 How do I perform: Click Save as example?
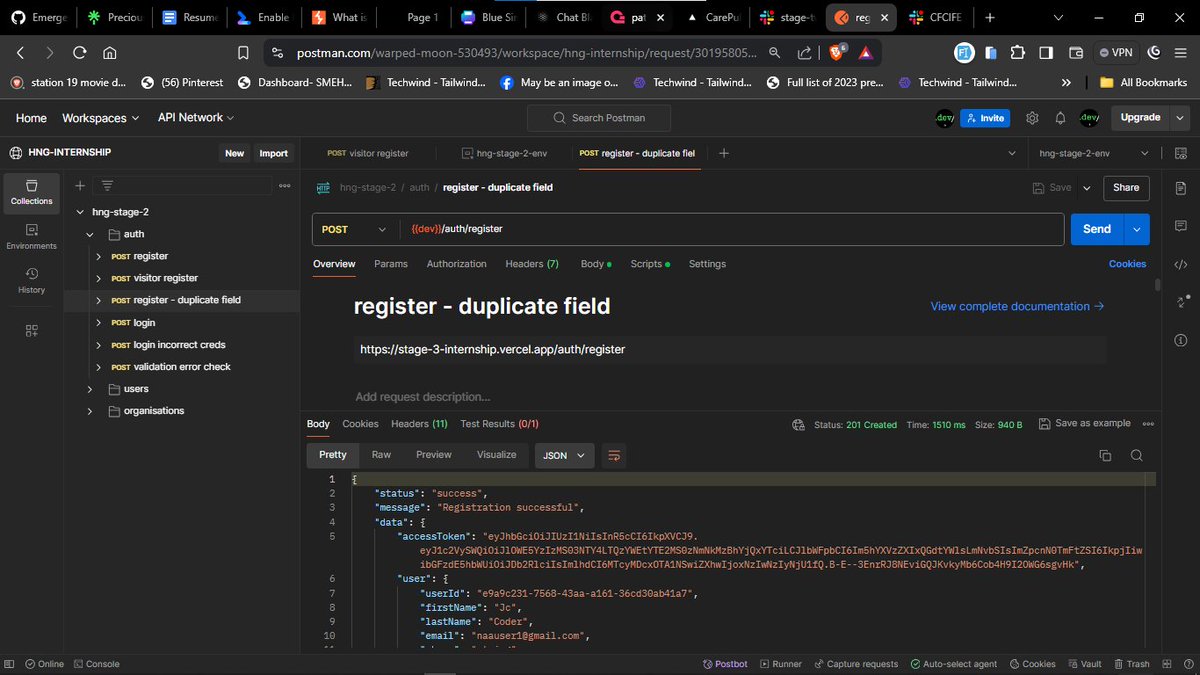(1086, 424)
